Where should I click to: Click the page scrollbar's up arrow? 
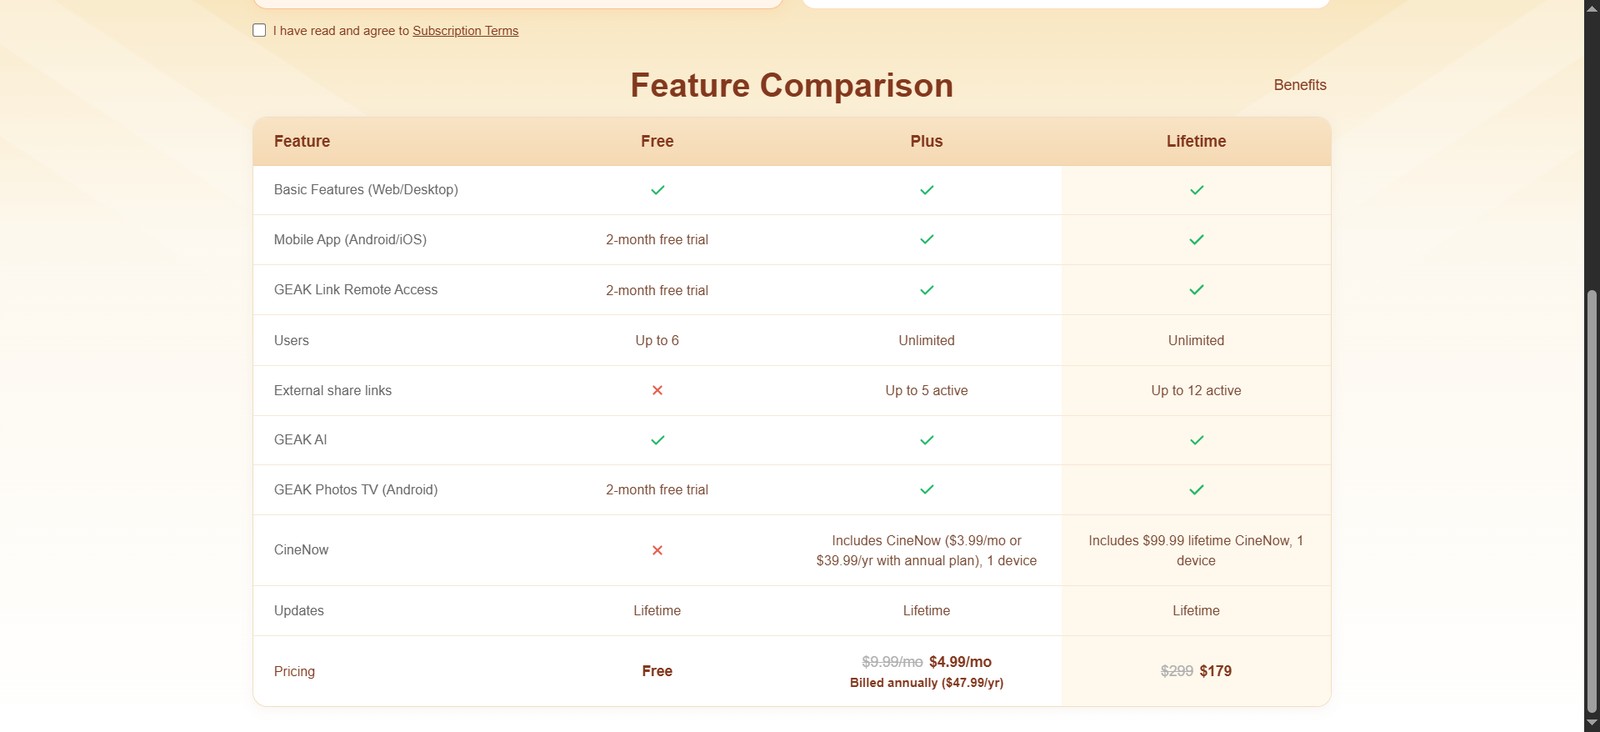[x=1592, y=8]
